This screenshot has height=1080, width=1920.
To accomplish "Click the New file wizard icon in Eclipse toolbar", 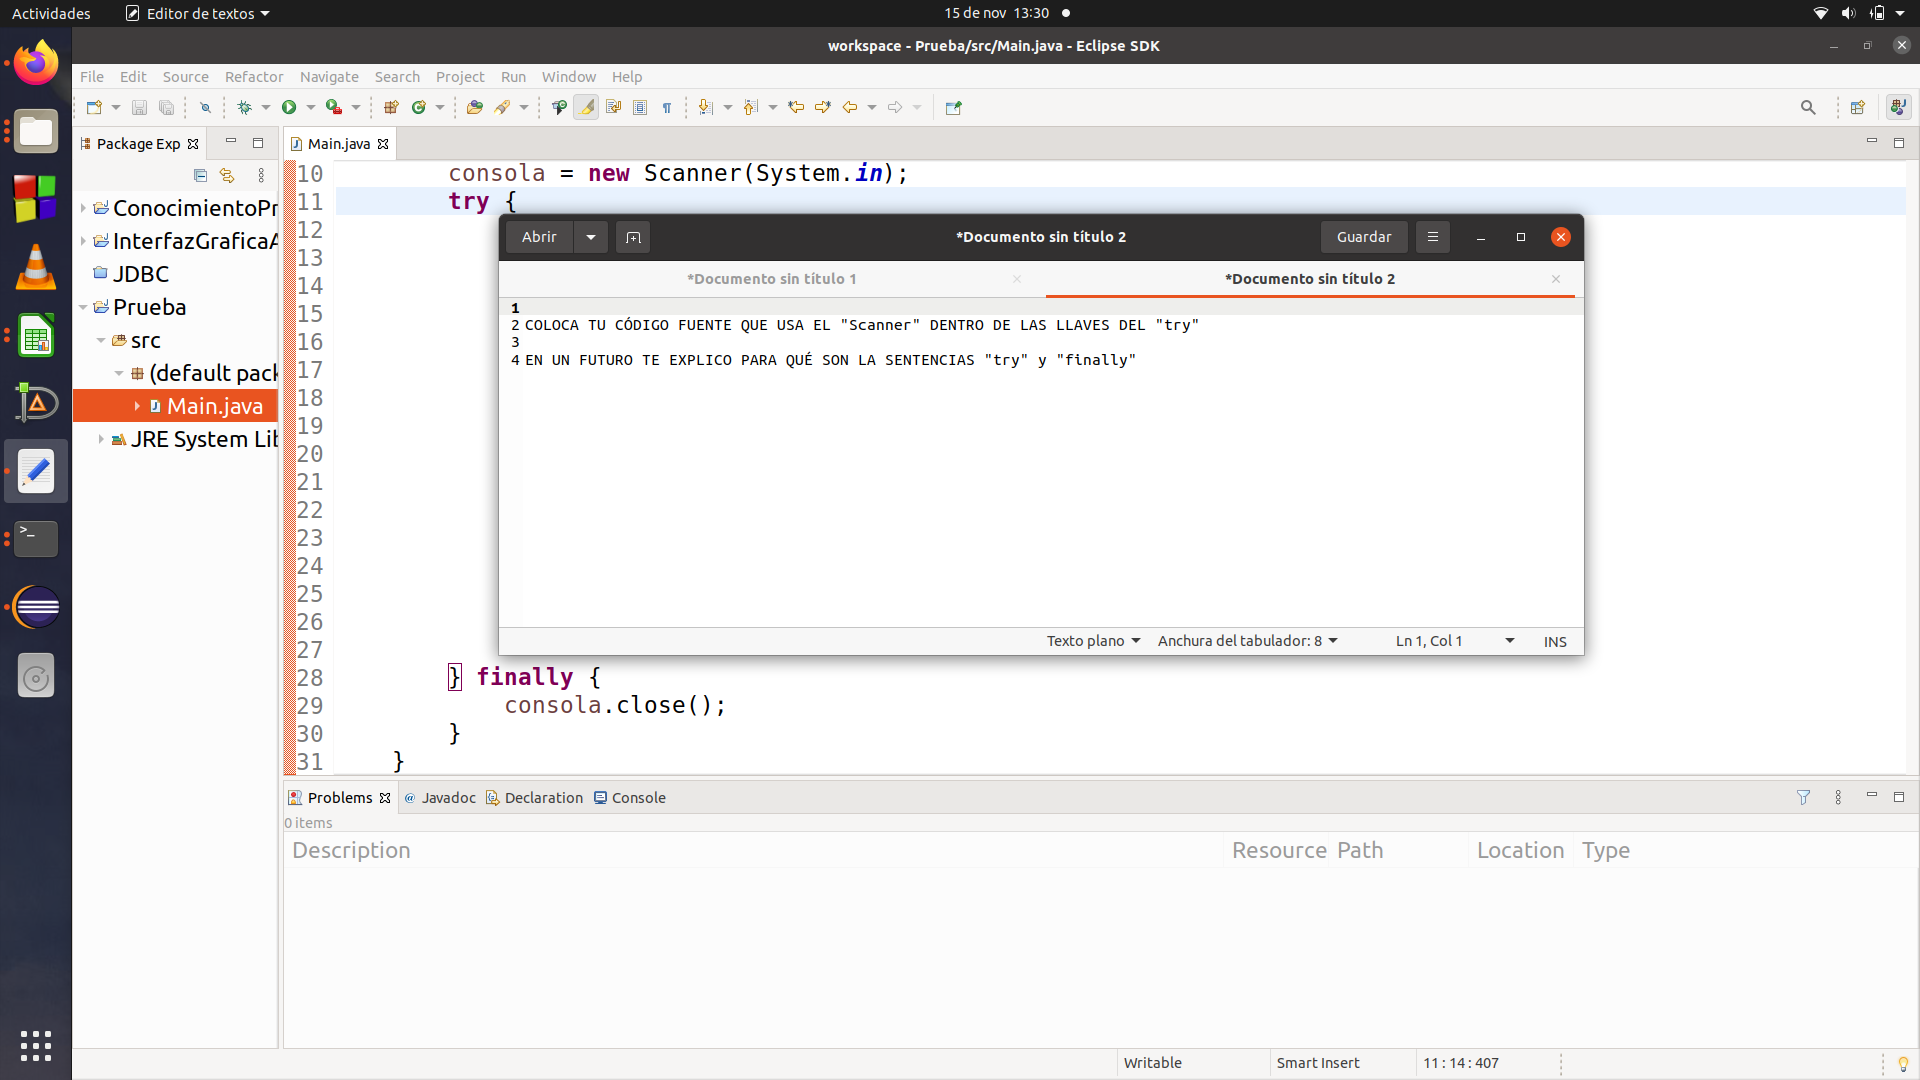I will [x=94, y=108].
